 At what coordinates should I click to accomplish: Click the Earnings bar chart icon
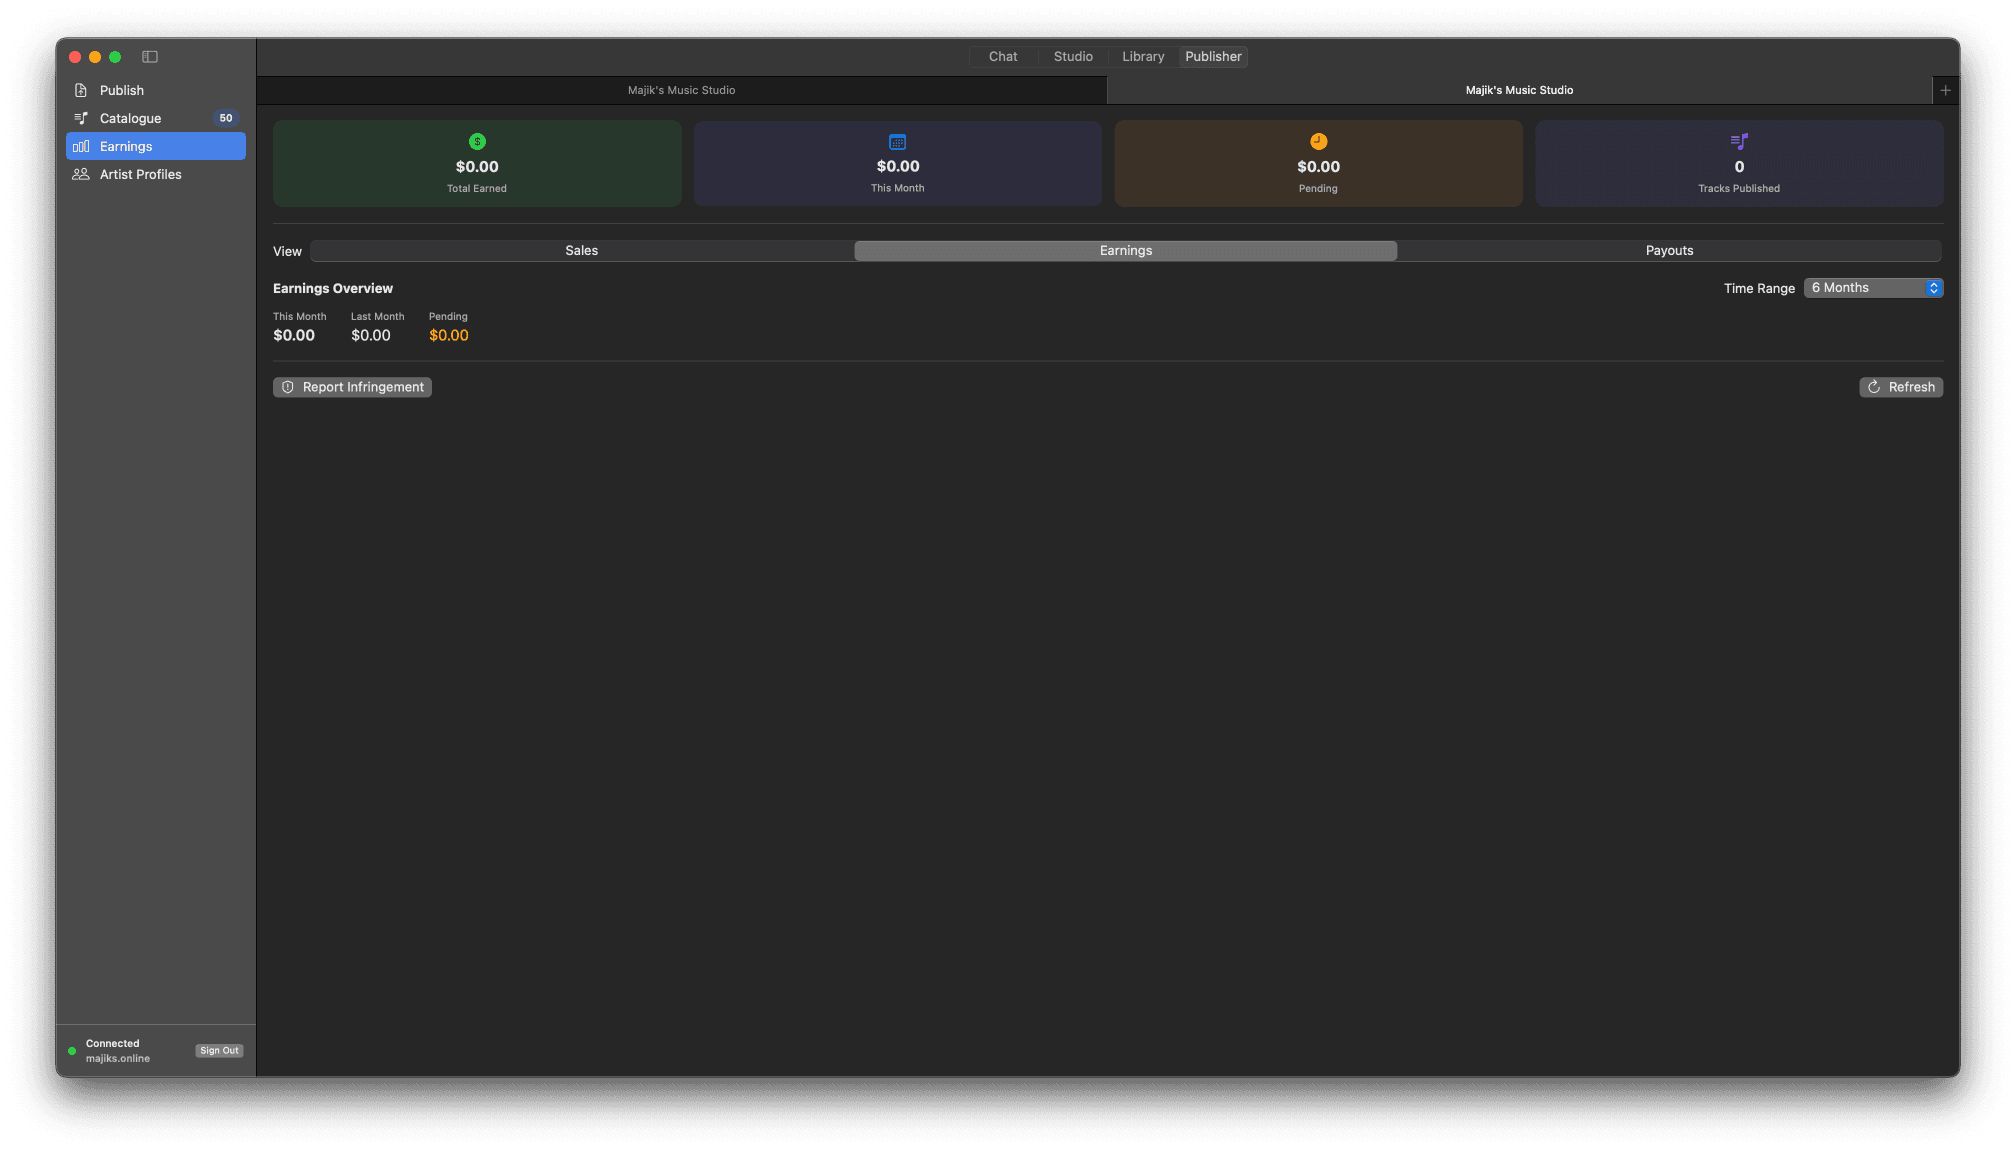pos(81,146)
